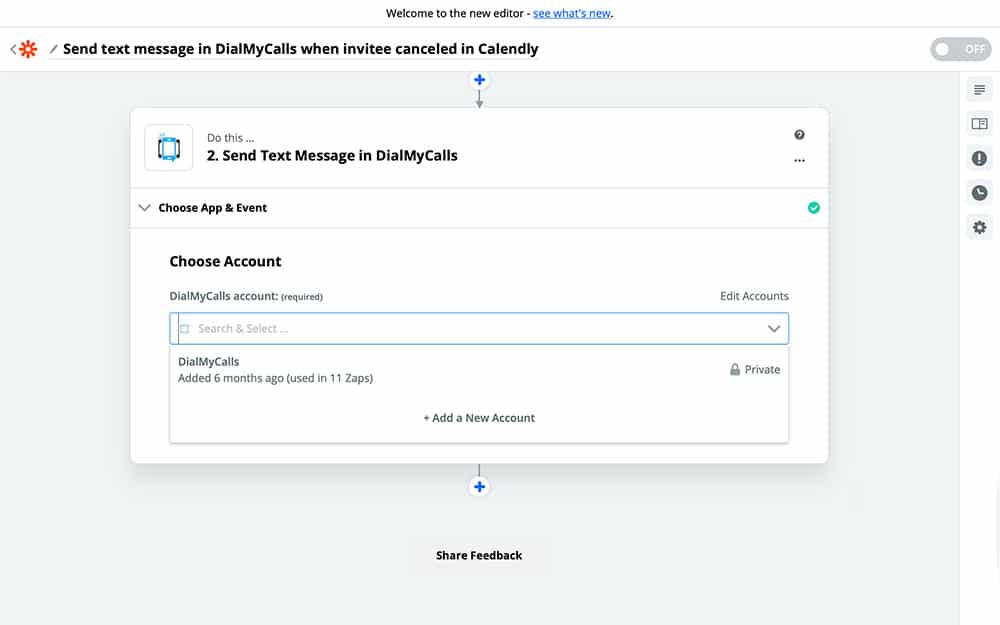Open the guide book icon in sidebar

pyautogui.click(x=979, y=124)
